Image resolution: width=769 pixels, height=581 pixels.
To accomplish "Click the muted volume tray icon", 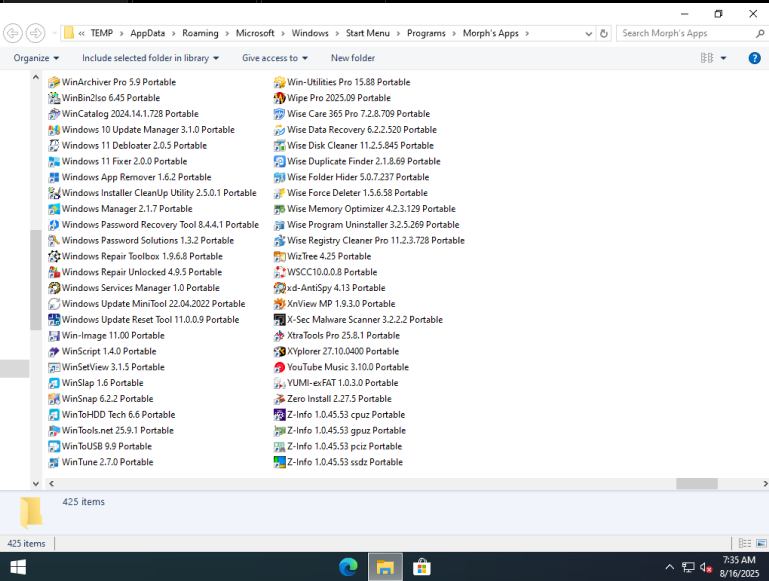I will click(x=706, y=567).
